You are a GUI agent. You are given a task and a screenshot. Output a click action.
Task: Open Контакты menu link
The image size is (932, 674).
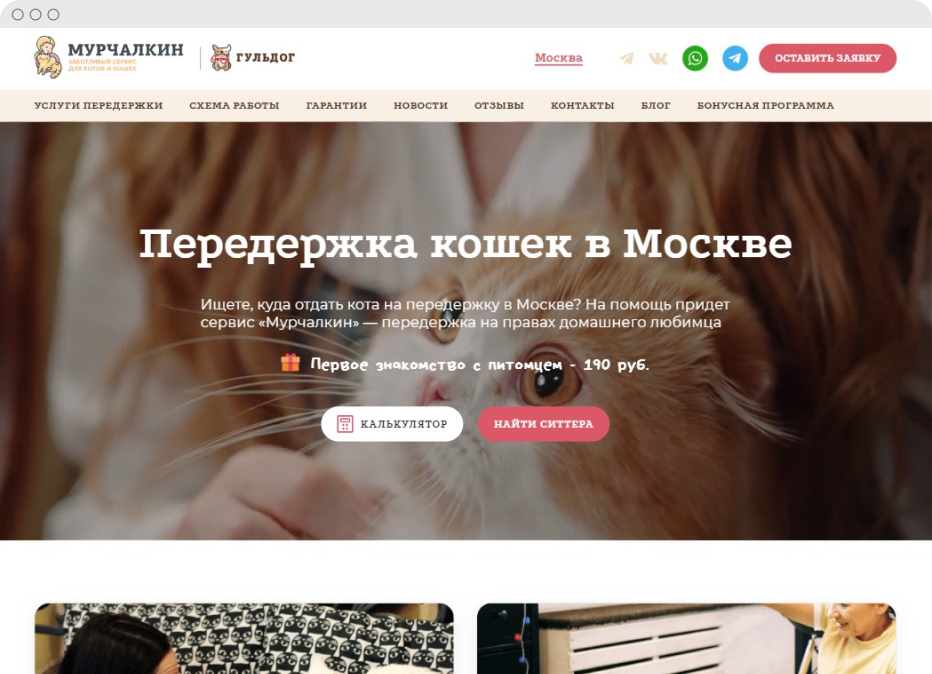582,106
